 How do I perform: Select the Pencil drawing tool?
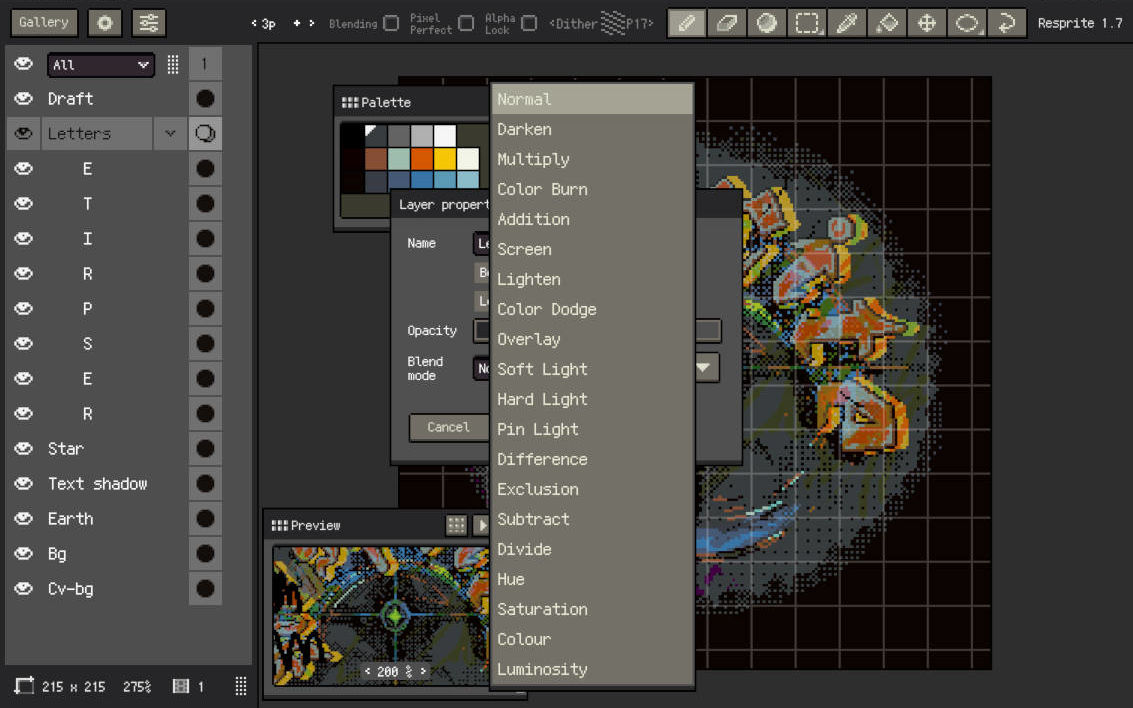click(686, 23)
